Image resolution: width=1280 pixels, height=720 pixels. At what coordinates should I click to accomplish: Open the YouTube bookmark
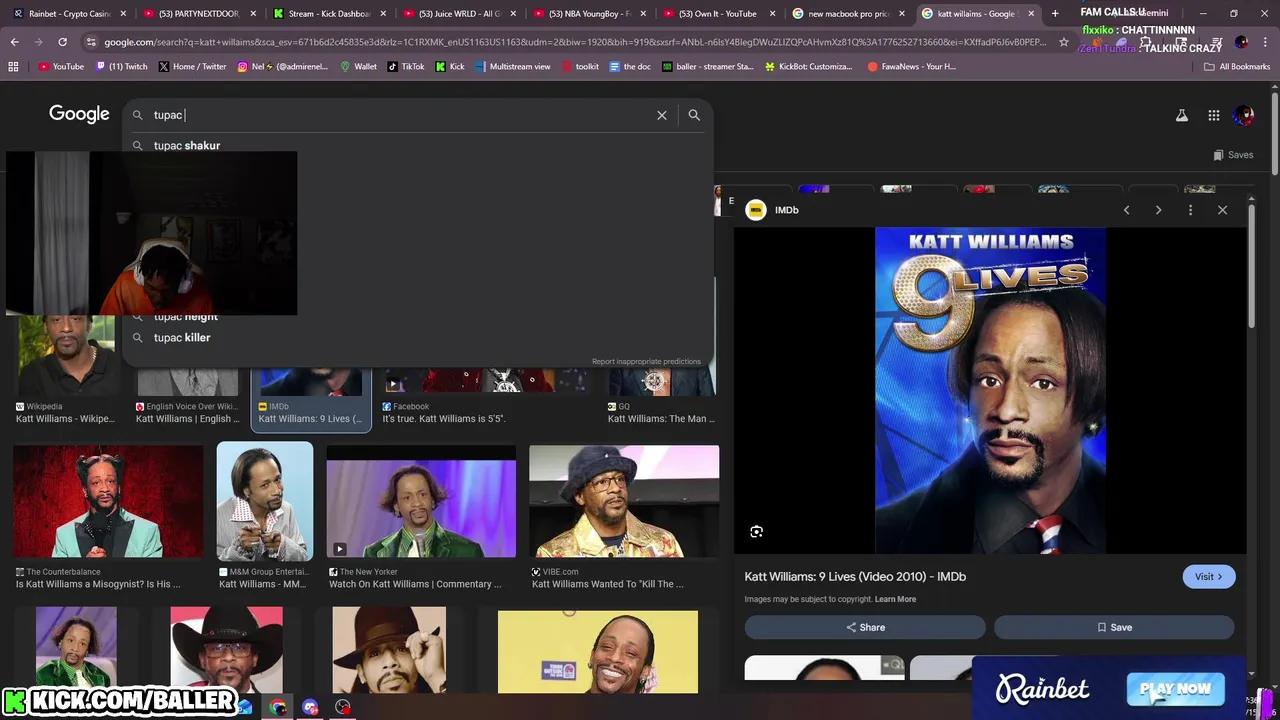pos(61,66)
